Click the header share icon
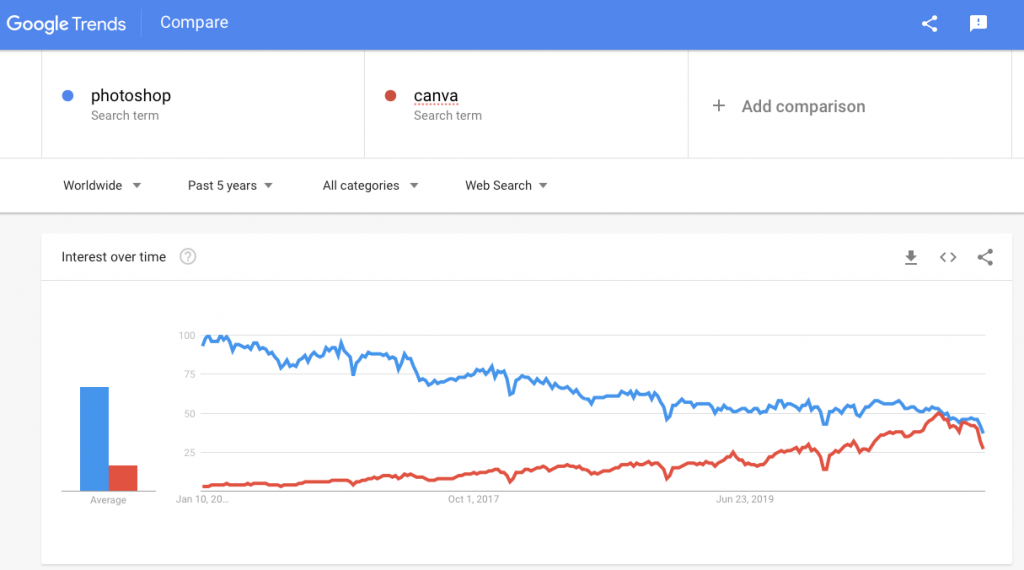Screen dimensions: 1024x570 pos(929,24)
